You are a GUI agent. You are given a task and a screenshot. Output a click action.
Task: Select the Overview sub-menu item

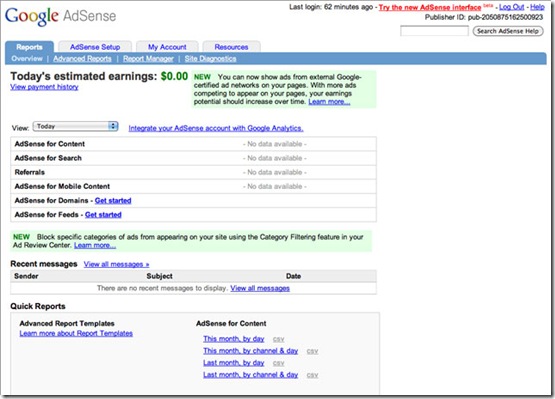pyautogui.click(x=27, y=59)
